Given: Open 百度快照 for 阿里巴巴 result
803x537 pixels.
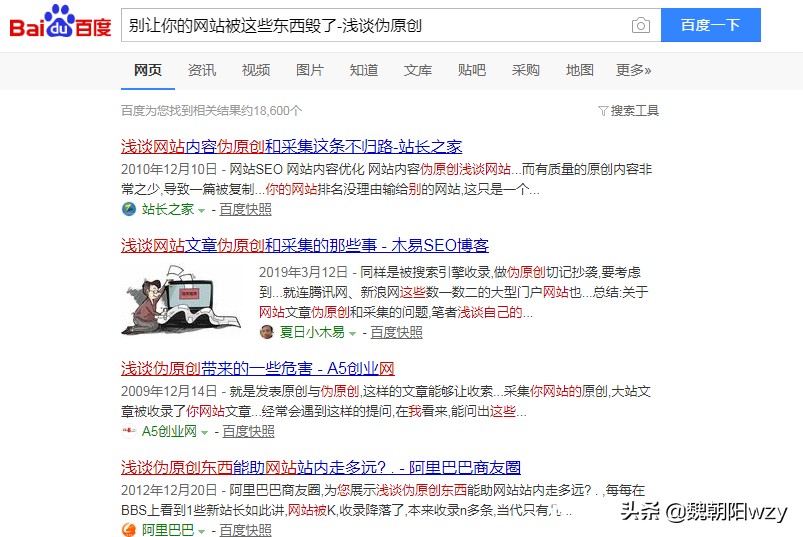Looking at the screenshot, I should coord(245,530).
